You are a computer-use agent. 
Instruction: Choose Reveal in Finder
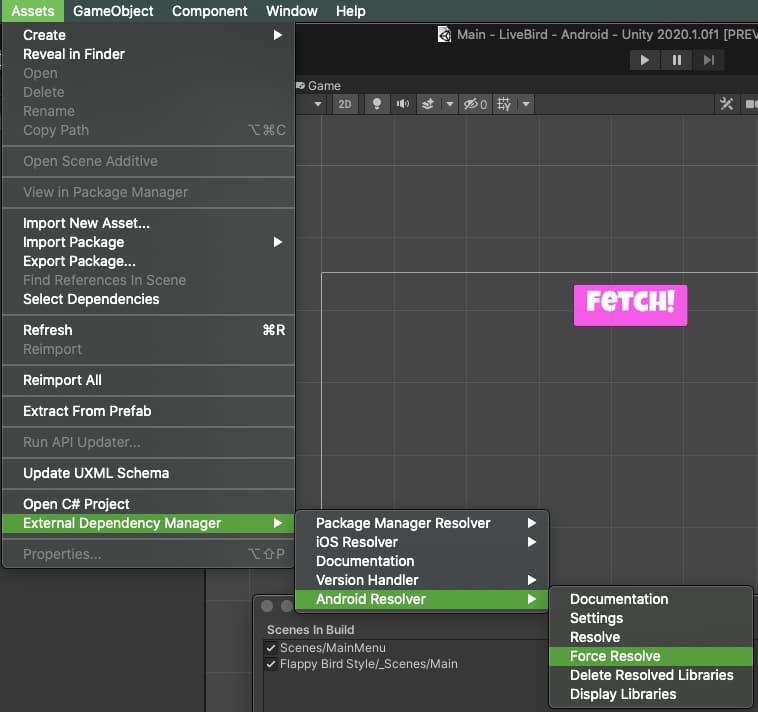point(148,54)
